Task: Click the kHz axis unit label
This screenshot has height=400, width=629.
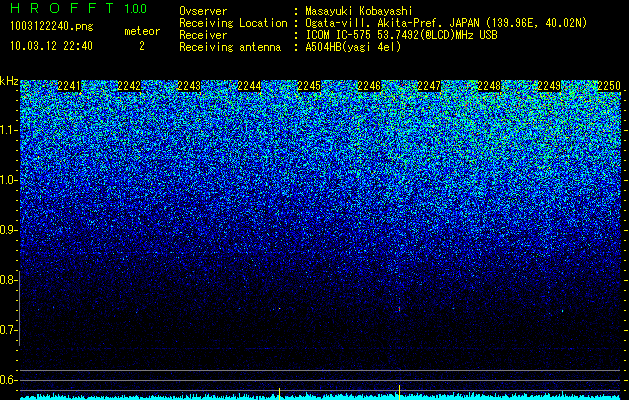Action: pyautogui.click(x=9, y=81)
